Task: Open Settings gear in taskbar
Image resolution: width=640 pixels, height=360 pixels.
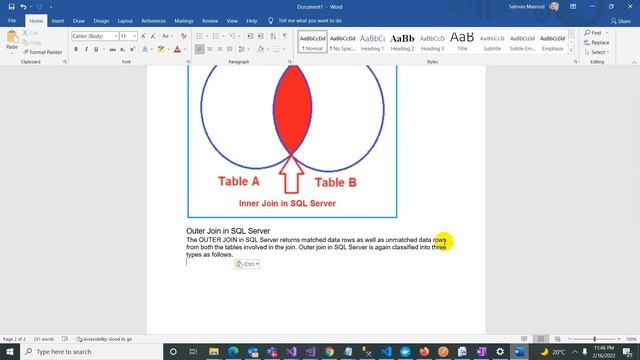Action: pos(500,351)
